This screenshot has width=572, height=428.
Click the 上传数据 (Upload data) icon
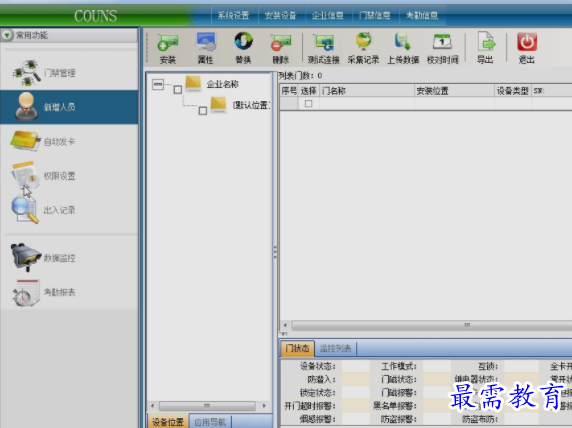403,42
